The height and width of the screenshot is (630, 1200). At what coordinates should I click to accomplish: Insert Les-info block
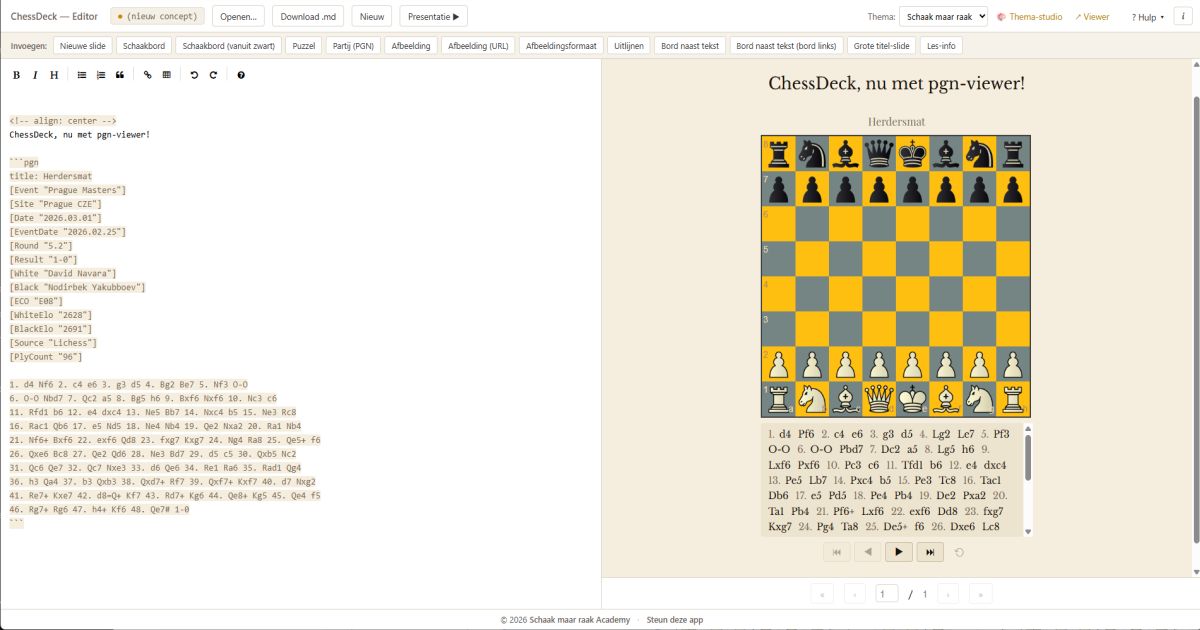click(941, 46)
